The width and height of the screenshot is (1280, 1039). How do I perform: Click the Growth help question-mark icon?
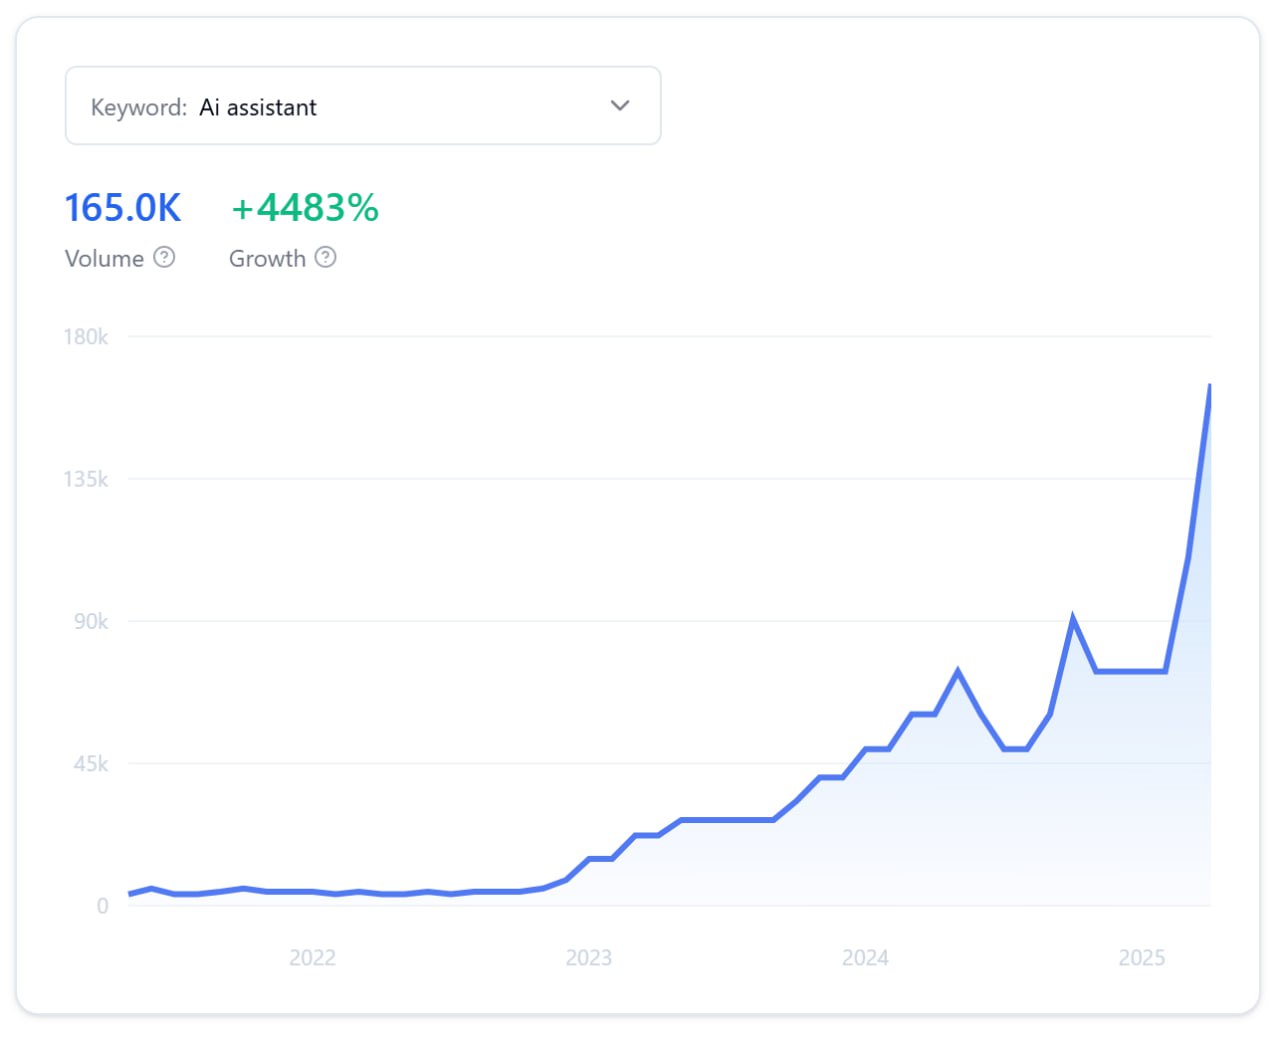click(x=325, y=258)
